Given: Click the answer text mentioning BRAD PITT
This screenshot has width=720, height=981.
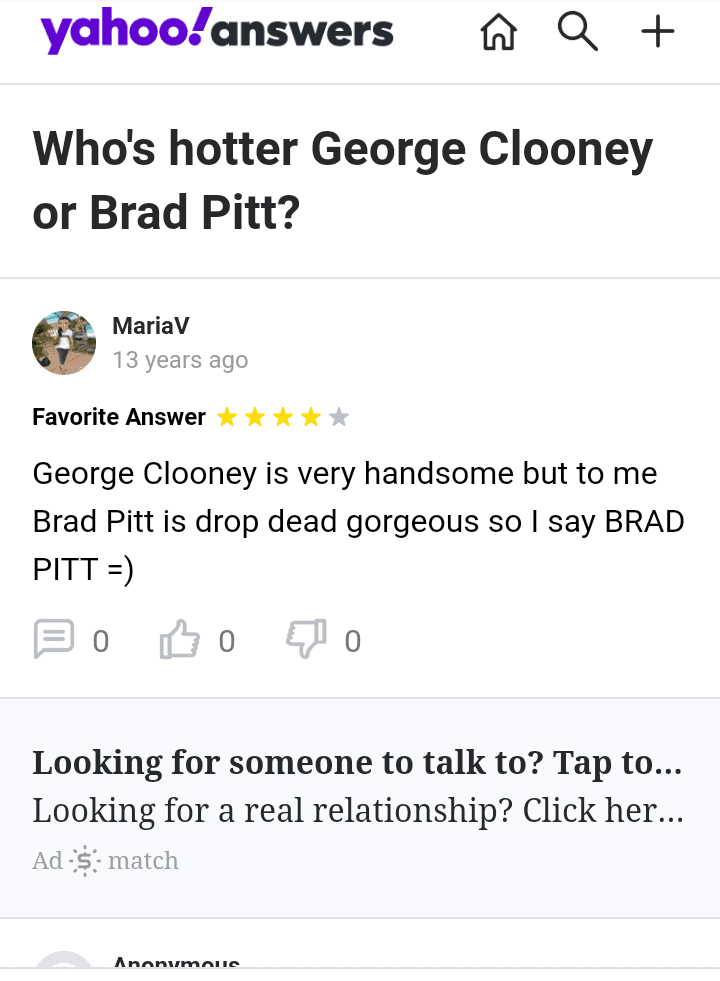Looking at the screenshot, I should [x=357, y=521].
